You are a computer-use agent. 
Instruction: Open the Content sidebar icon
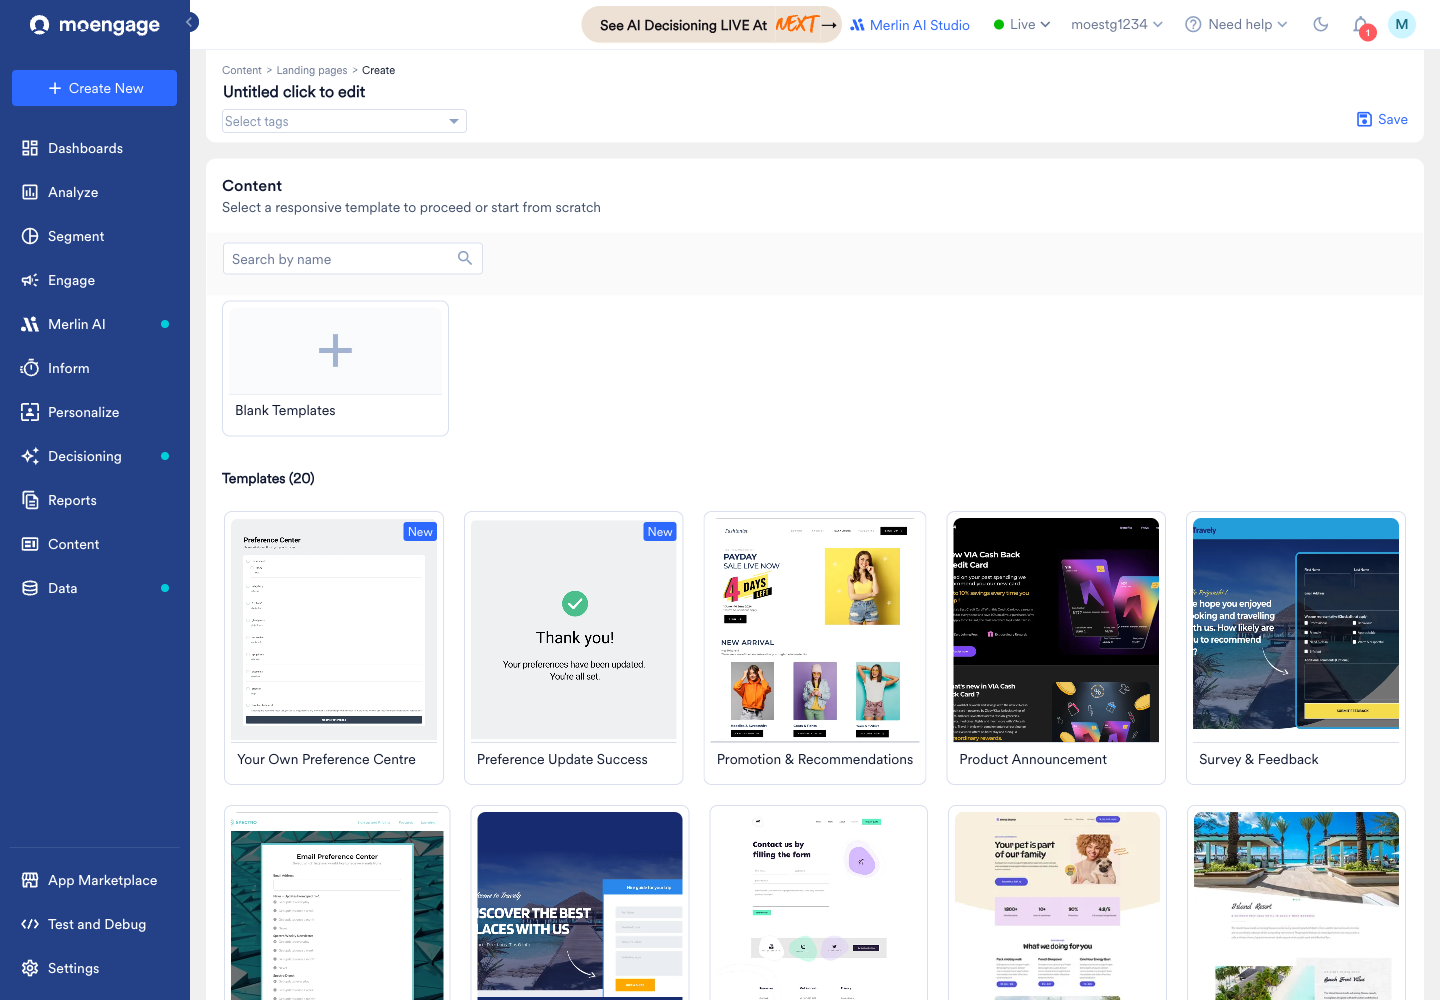point(30,544)
